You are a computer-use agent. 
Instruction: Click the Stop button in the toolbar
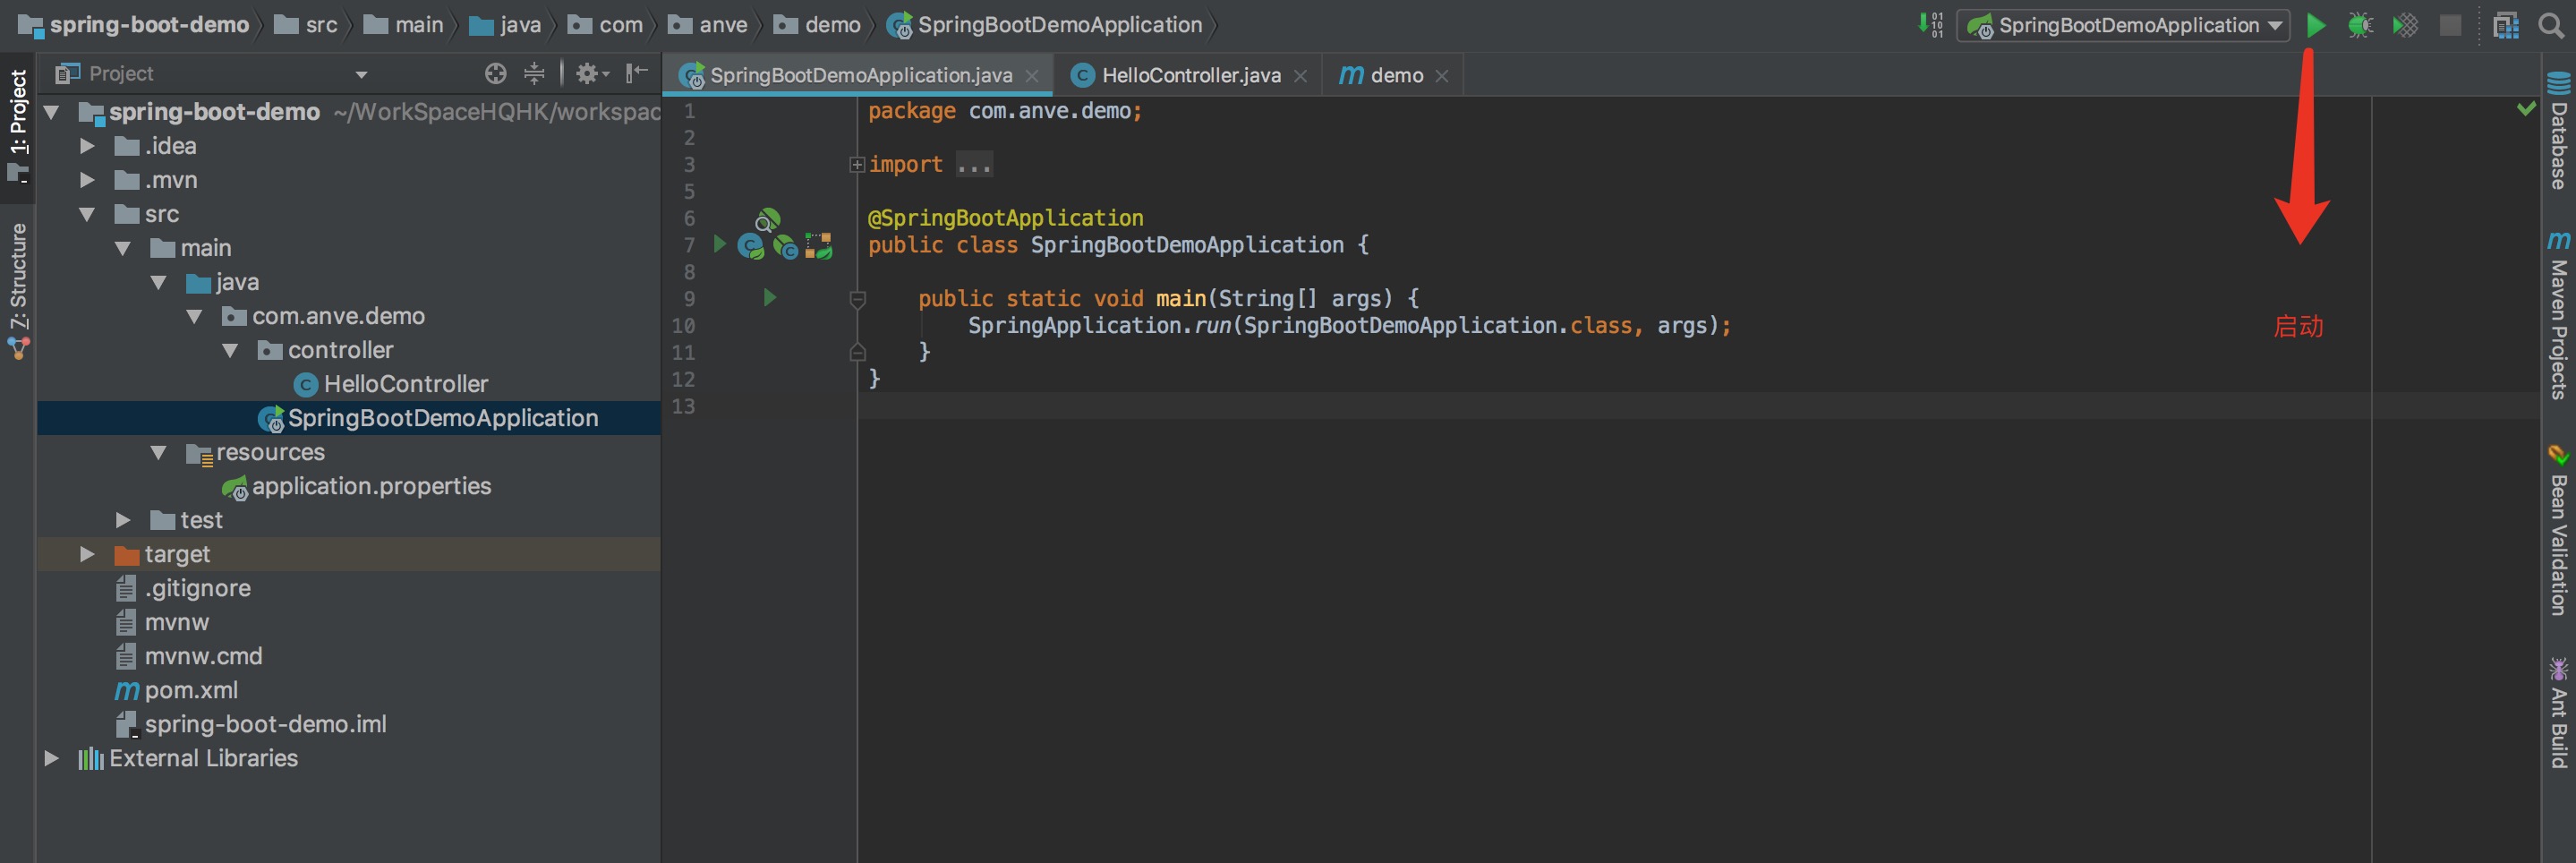click(2450, 25)
